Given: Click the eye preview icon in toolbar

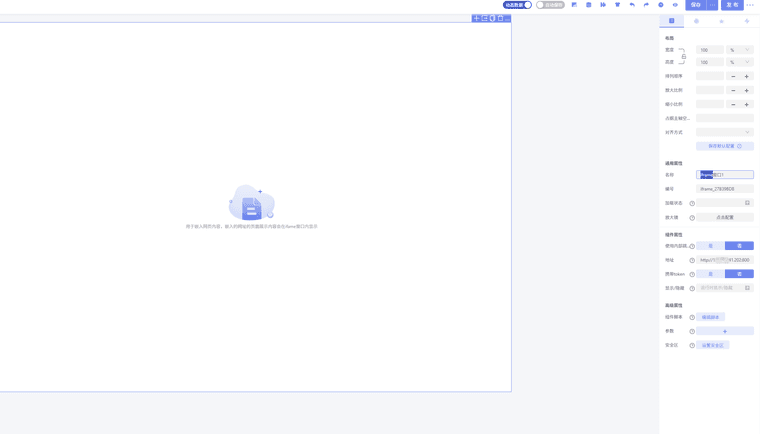Looking at the screenshot, I should point(675,5).
